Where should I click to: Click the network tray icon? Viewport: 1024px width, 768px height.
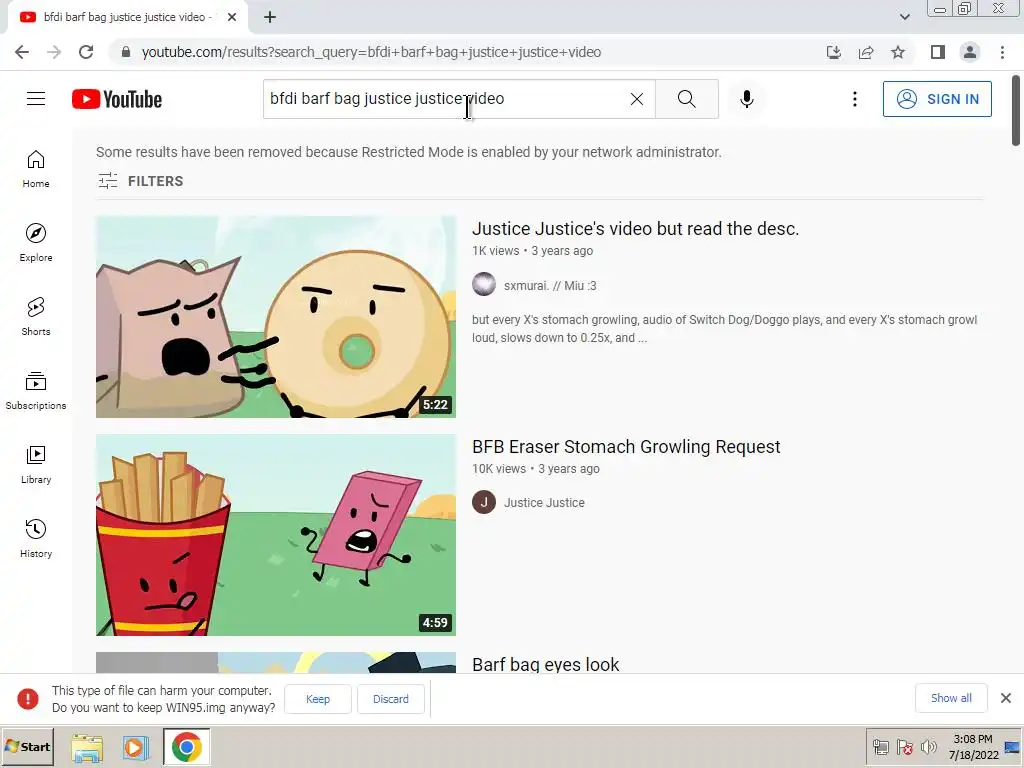[880, 746]
